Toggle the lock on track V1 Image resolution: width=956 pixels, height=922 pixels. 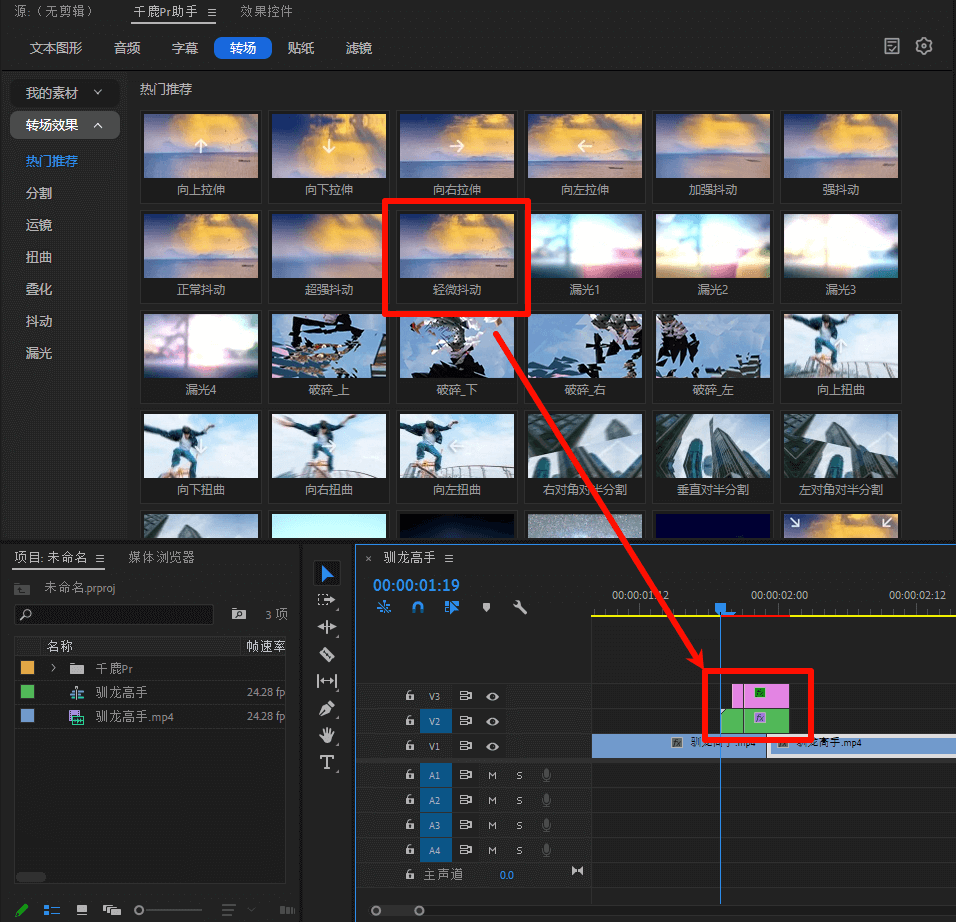point(410,746)
